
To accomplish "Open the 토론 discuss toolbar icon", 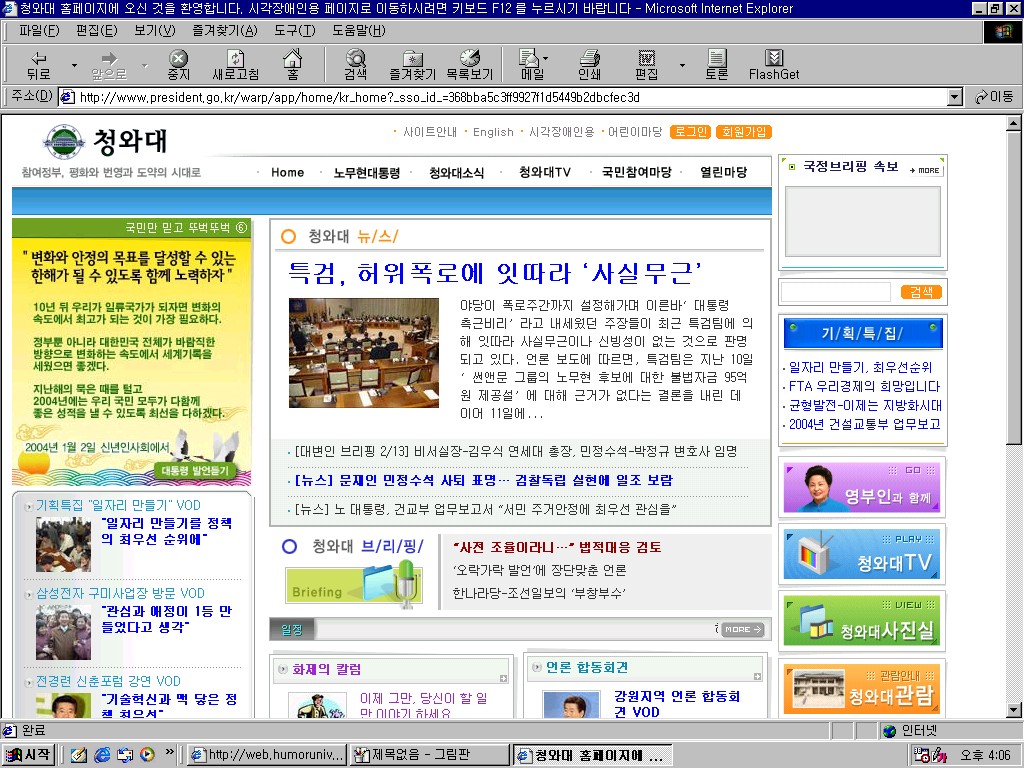I will click(x=716, y=65).
